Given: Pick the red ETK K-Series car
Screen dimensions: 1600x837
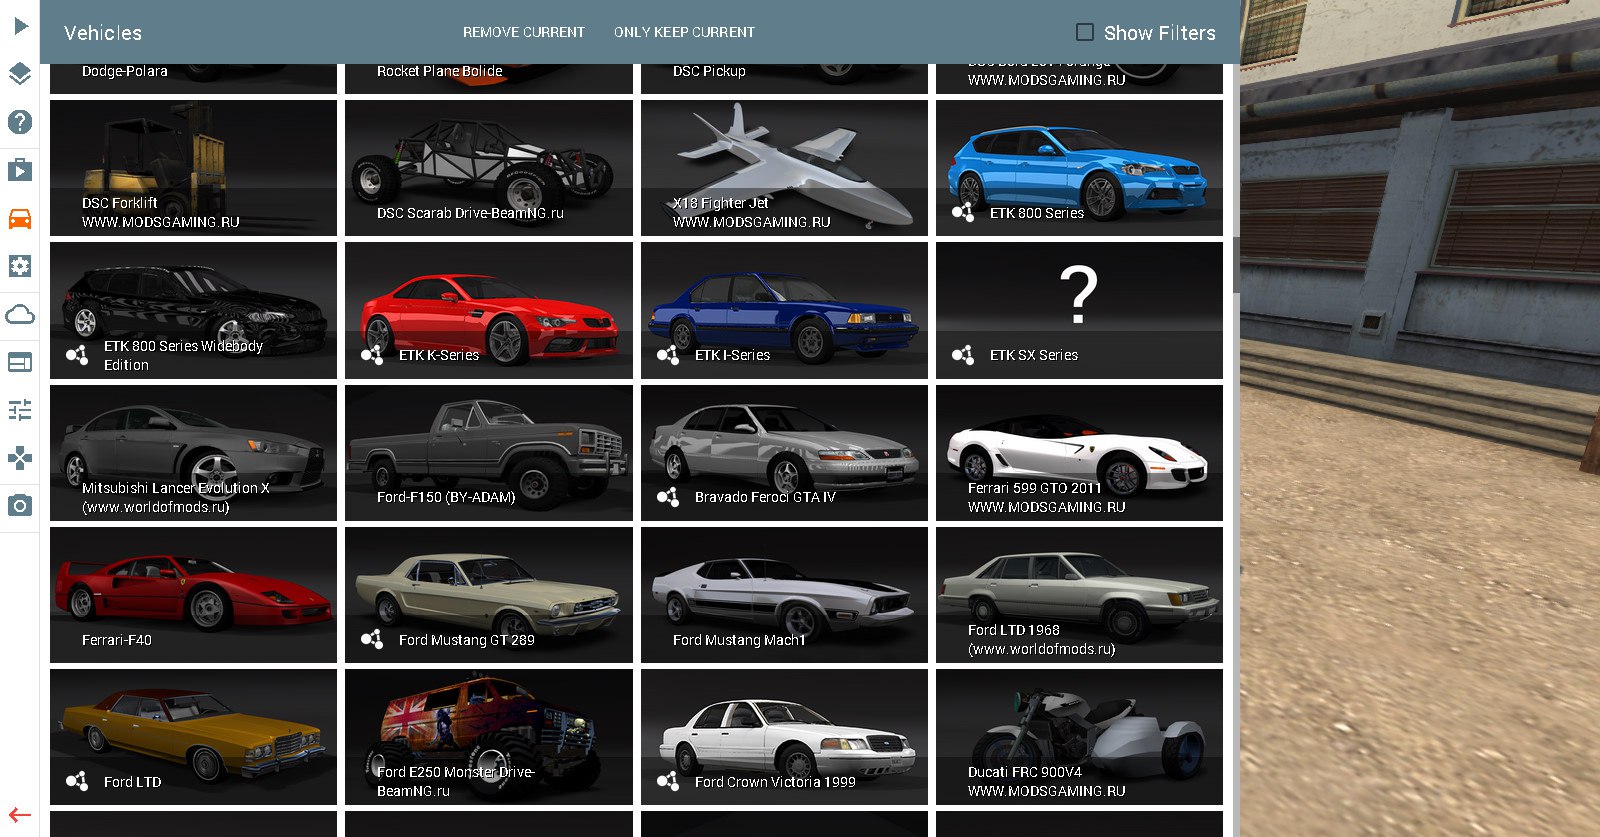Looking at the screenshot, I should coord(489,310).
